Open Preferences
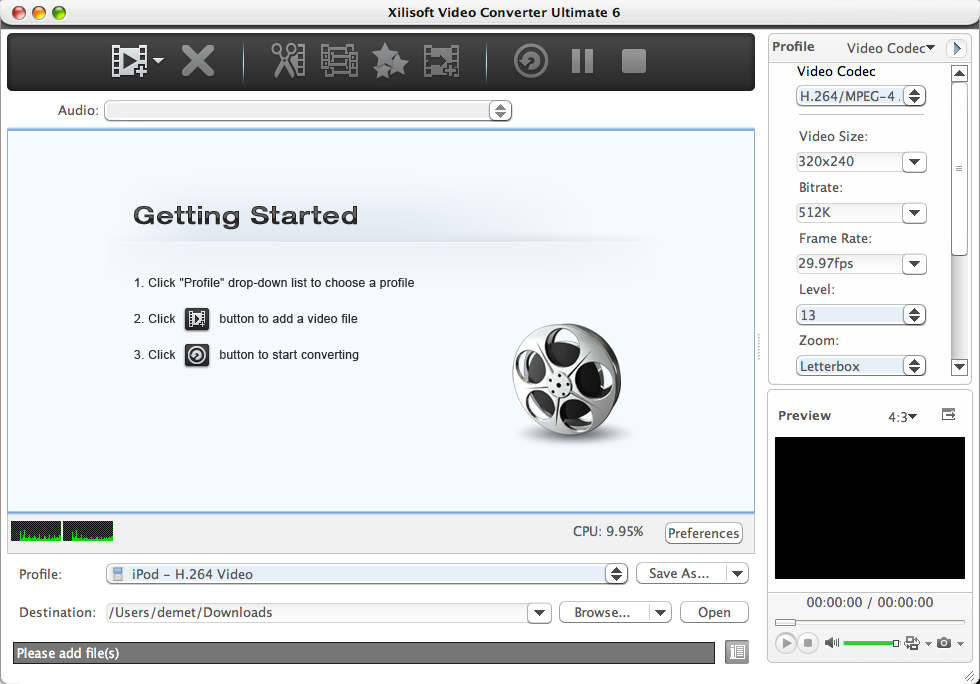 coord(704,533)
